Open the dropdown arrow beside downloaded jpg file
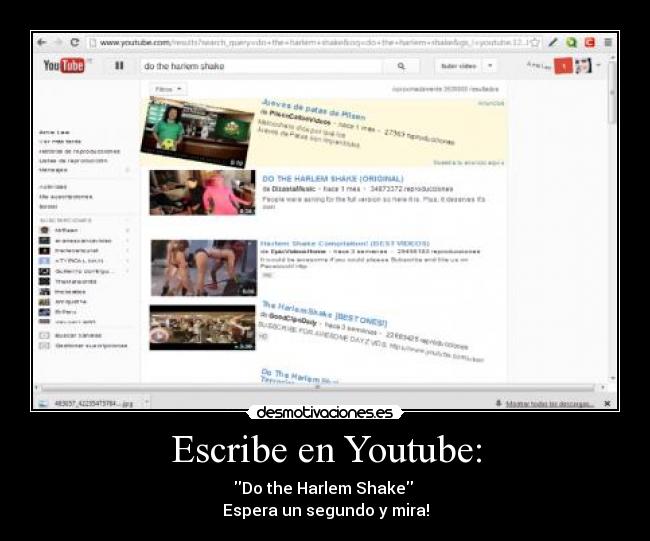 pos(146,403)
